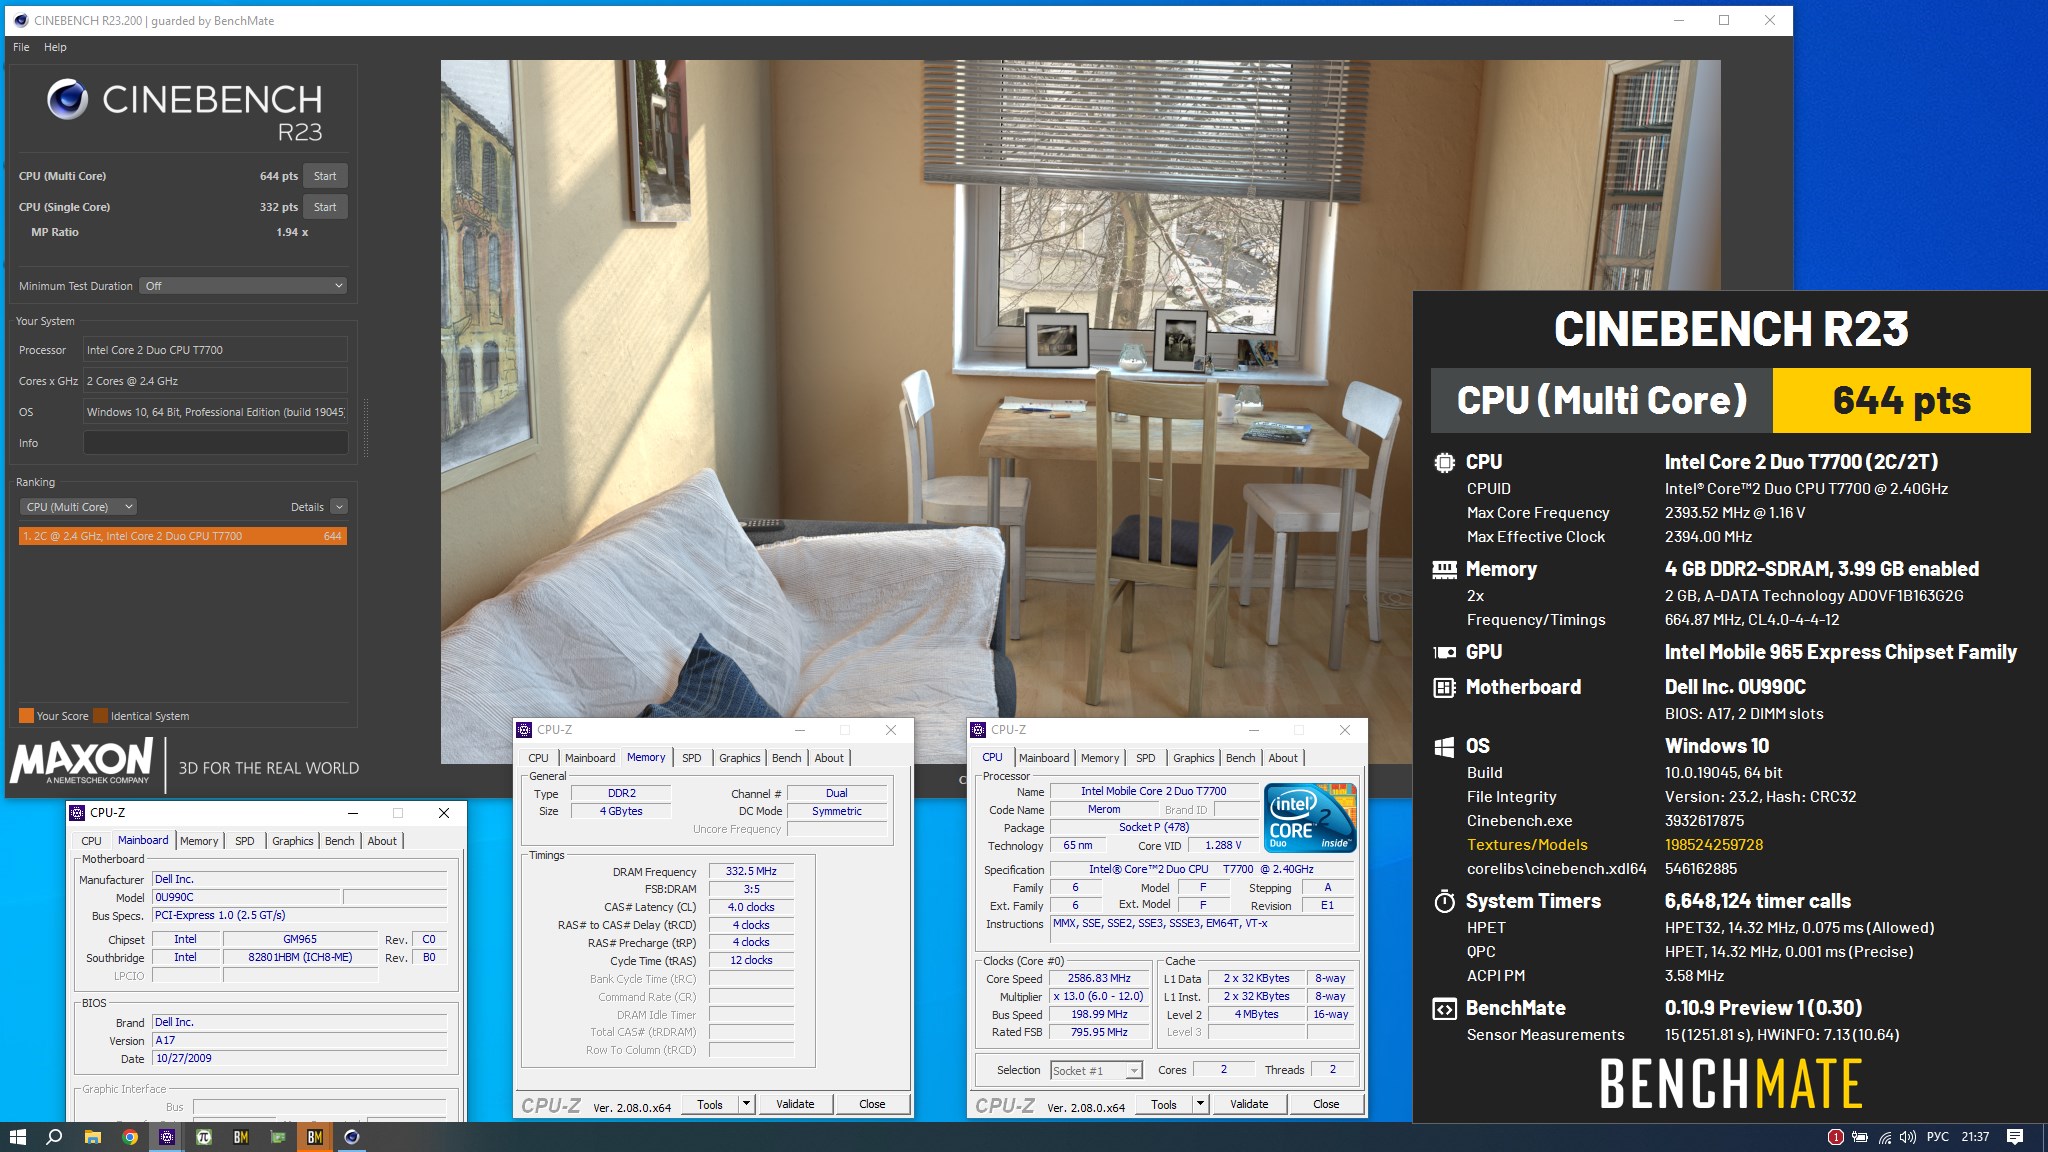Click the red notification badge in tray

pos(1835,1137)
